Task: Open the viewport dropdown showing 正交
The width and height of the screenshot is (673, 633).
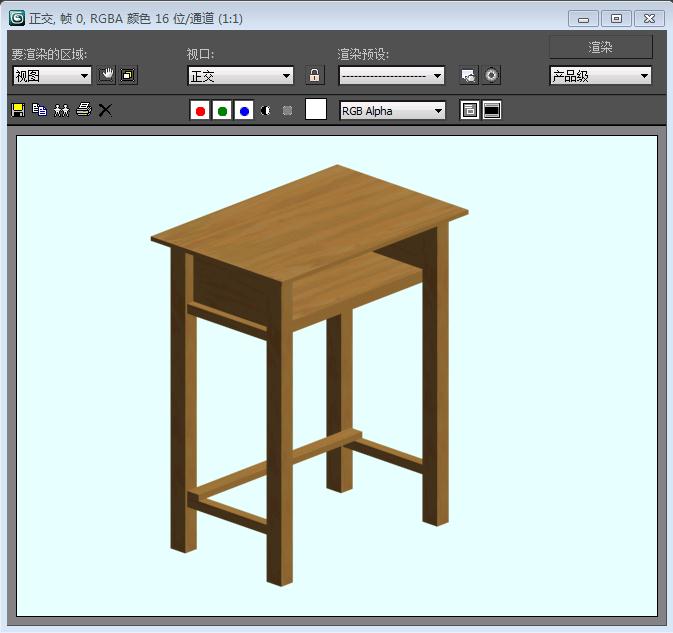Action: (x=241, y=76)
